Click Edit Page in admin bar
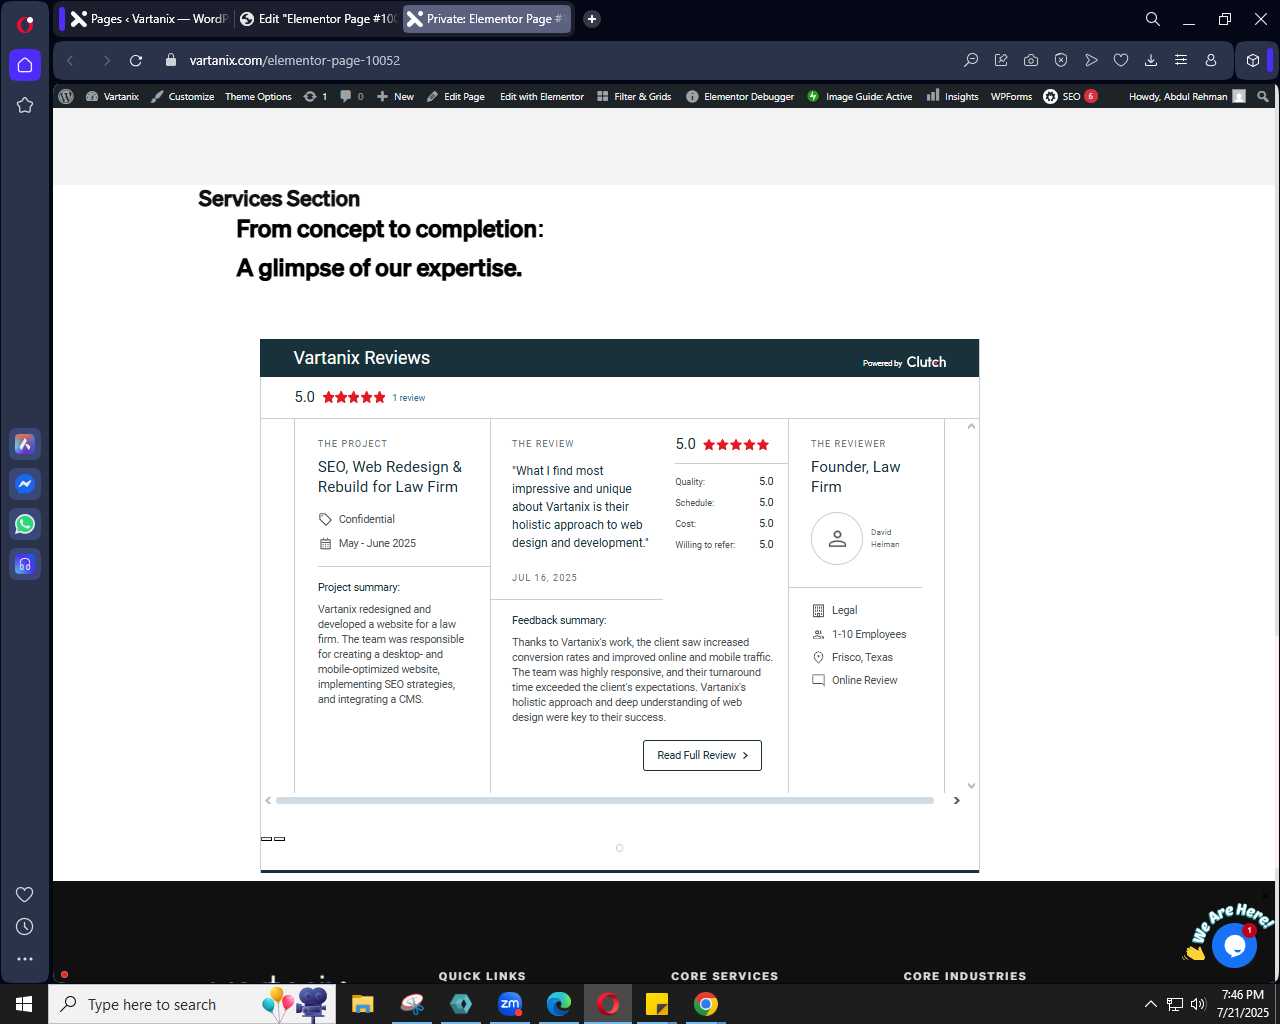The image size is (1280, 1024). click(x=455, y=96)
